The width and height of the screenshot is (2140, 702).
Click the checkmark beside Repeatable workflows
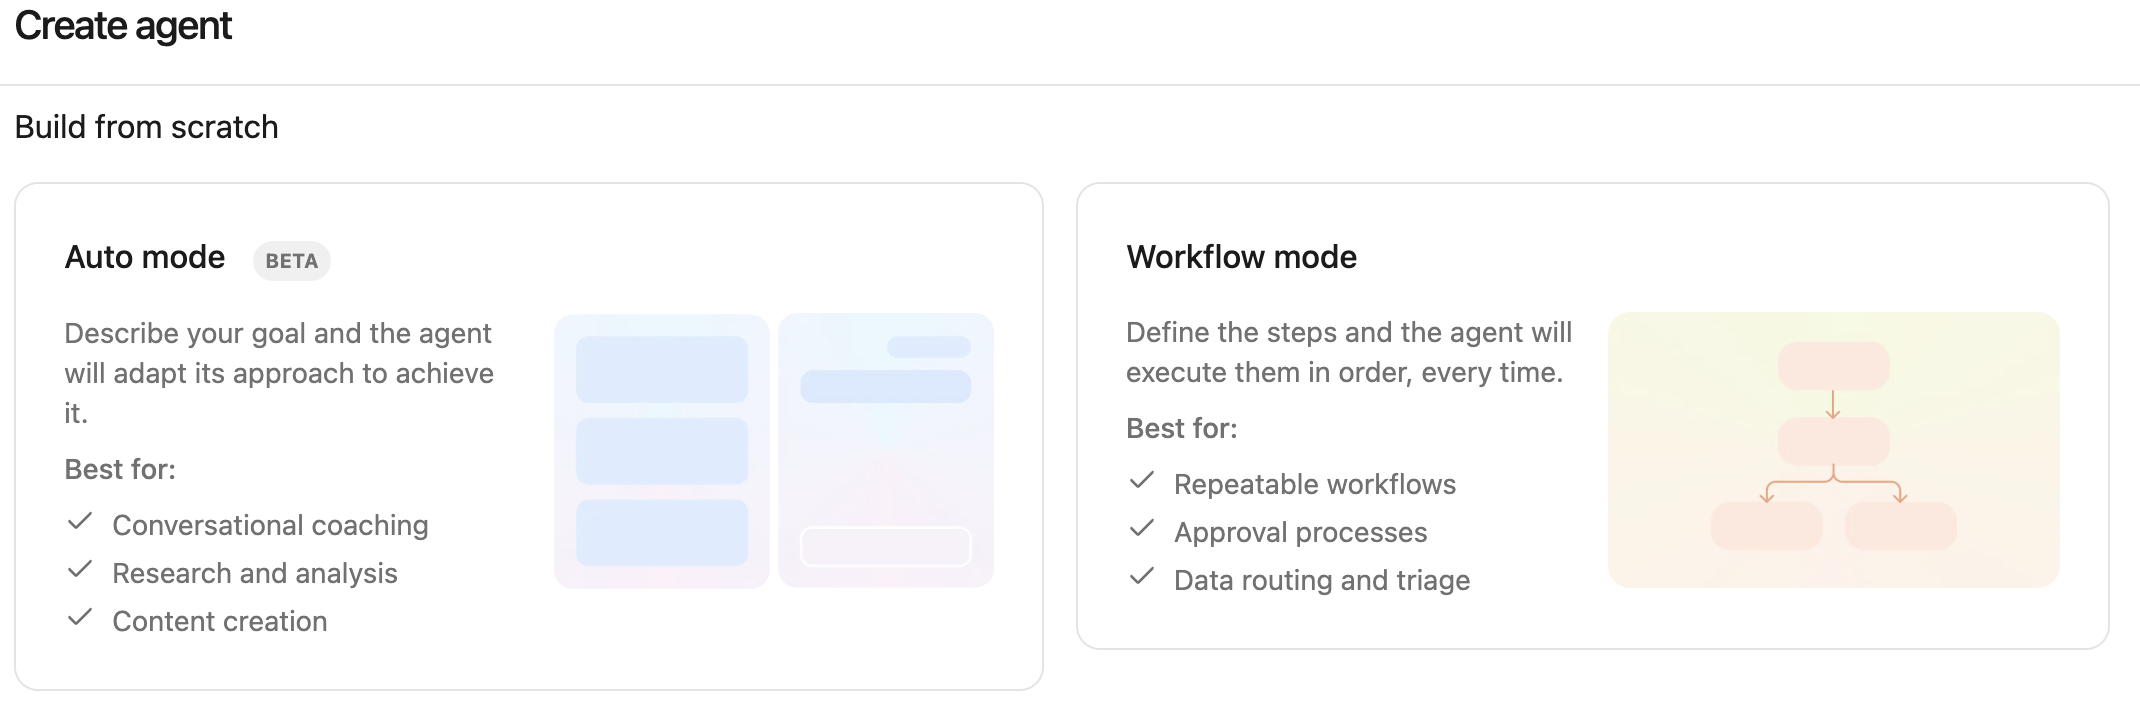point(1141,483)
